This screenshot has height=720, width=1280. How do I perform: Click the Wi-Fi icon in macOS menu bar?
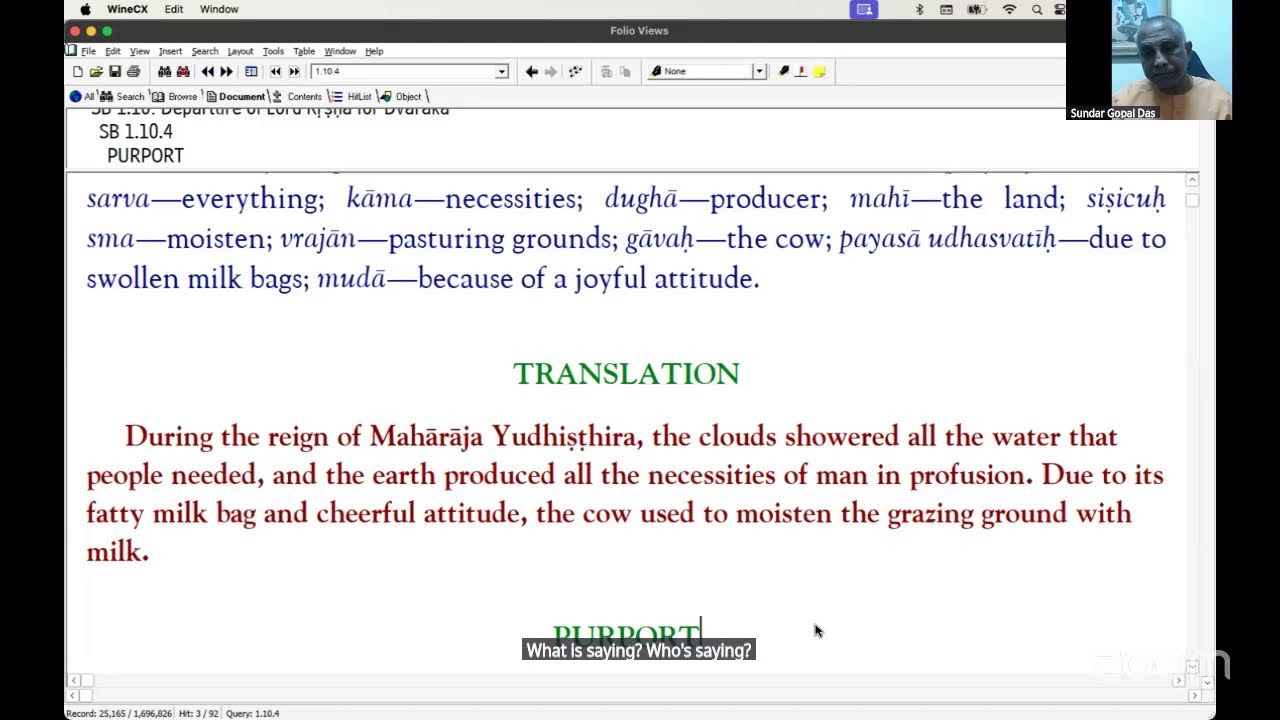point(1009,9)
